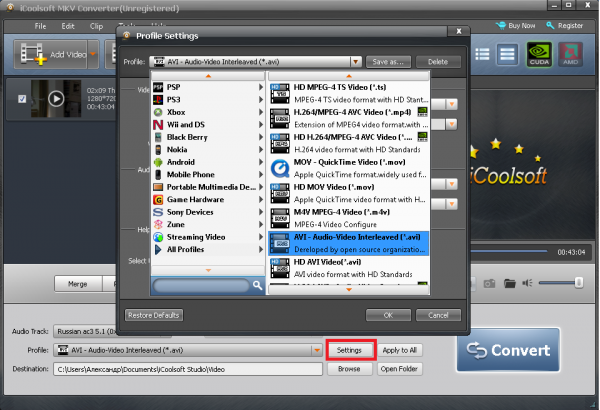Switch to list view with bullet icon
The width and height of the screenshot is (600, 410).
tap(482, 54)
